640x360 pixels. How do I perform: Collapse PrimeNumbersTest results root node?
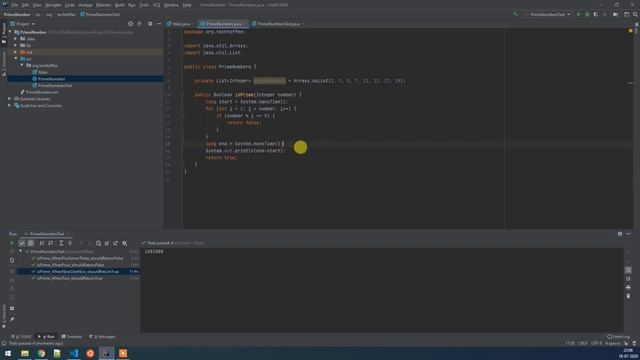click(x=21, y=251)
